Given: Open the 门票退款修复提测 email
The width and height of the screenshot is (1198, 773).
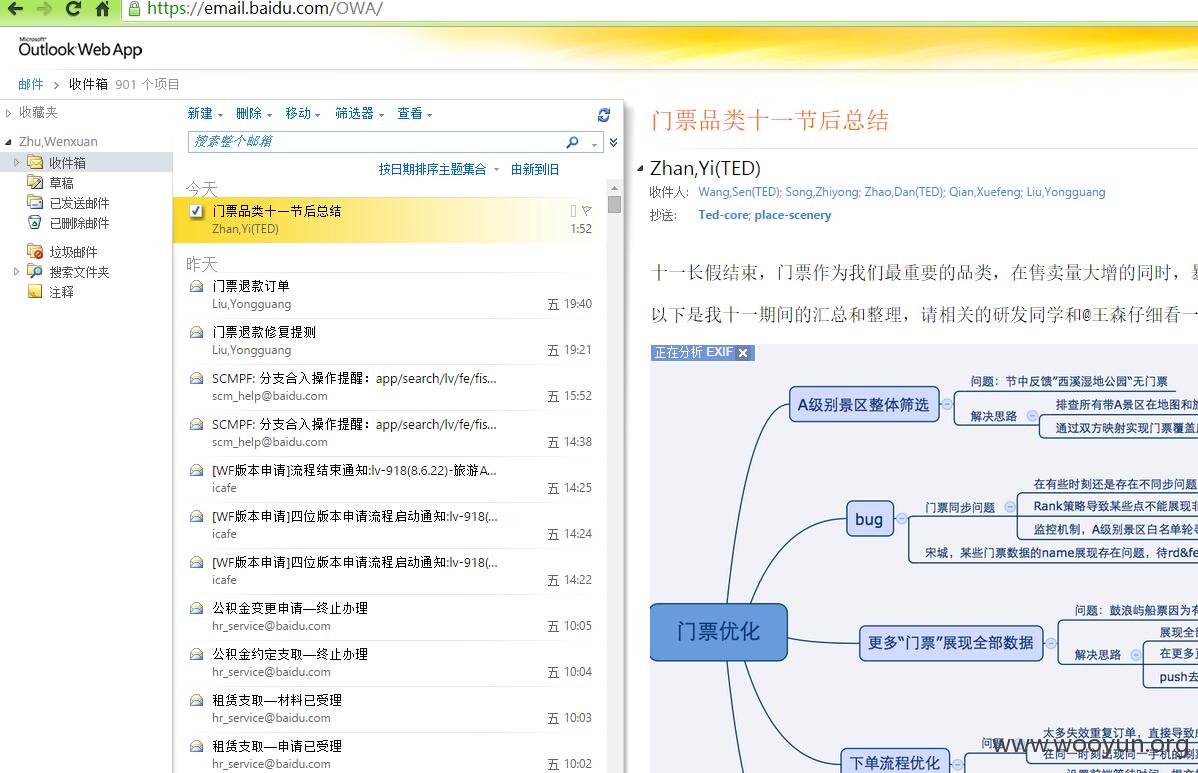Looking at the screenshot, I should pos(390,341).
